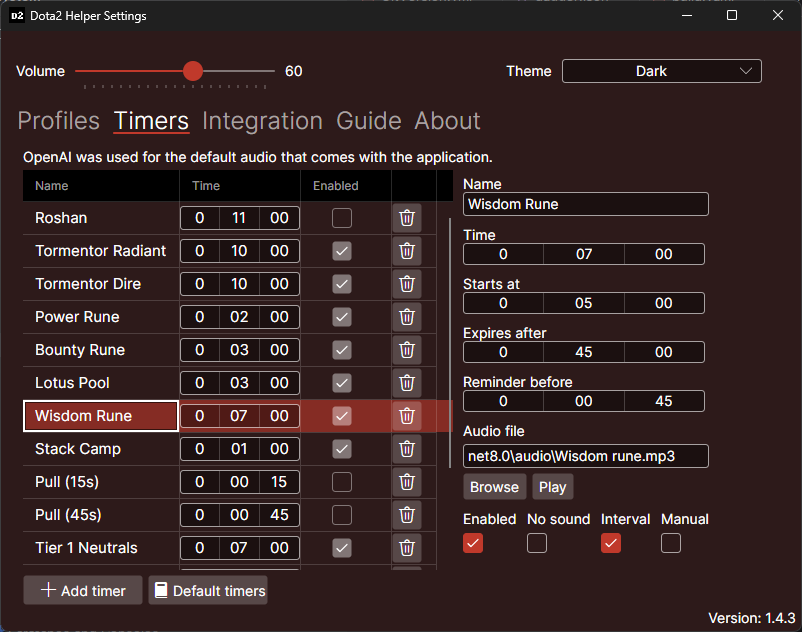Delete the Lotus Pool timer
Image resolution: width=802 pixels, height=632 pixels.
click(407, 382)
